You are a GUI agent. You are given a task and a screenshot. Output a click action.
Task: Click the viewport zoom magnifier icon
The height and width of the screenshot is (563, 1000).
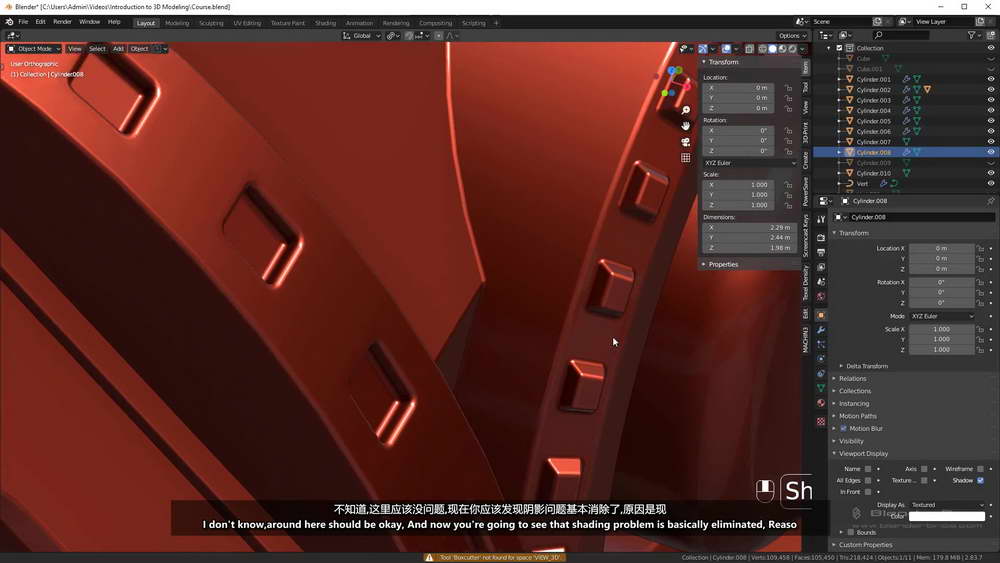tap(686, 110)
